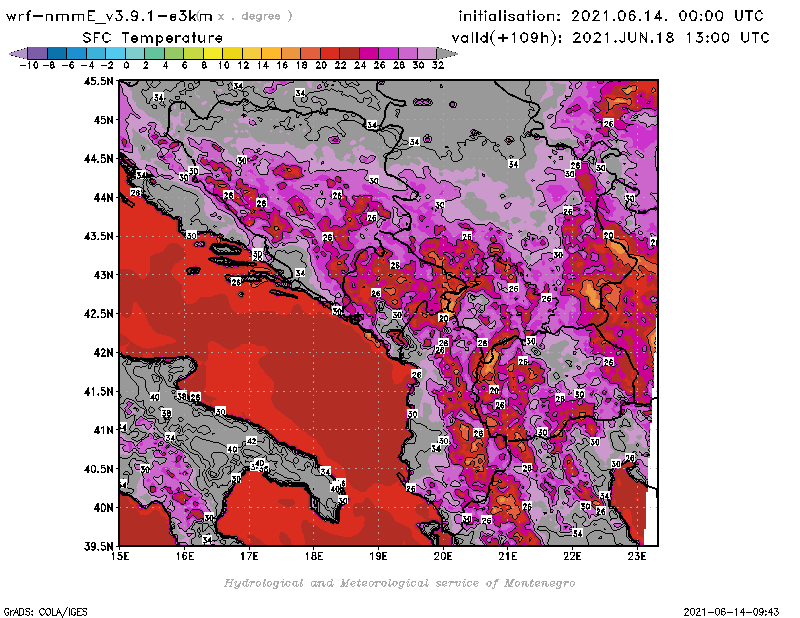Click the '43N' latitude axis label

(104, 275)
